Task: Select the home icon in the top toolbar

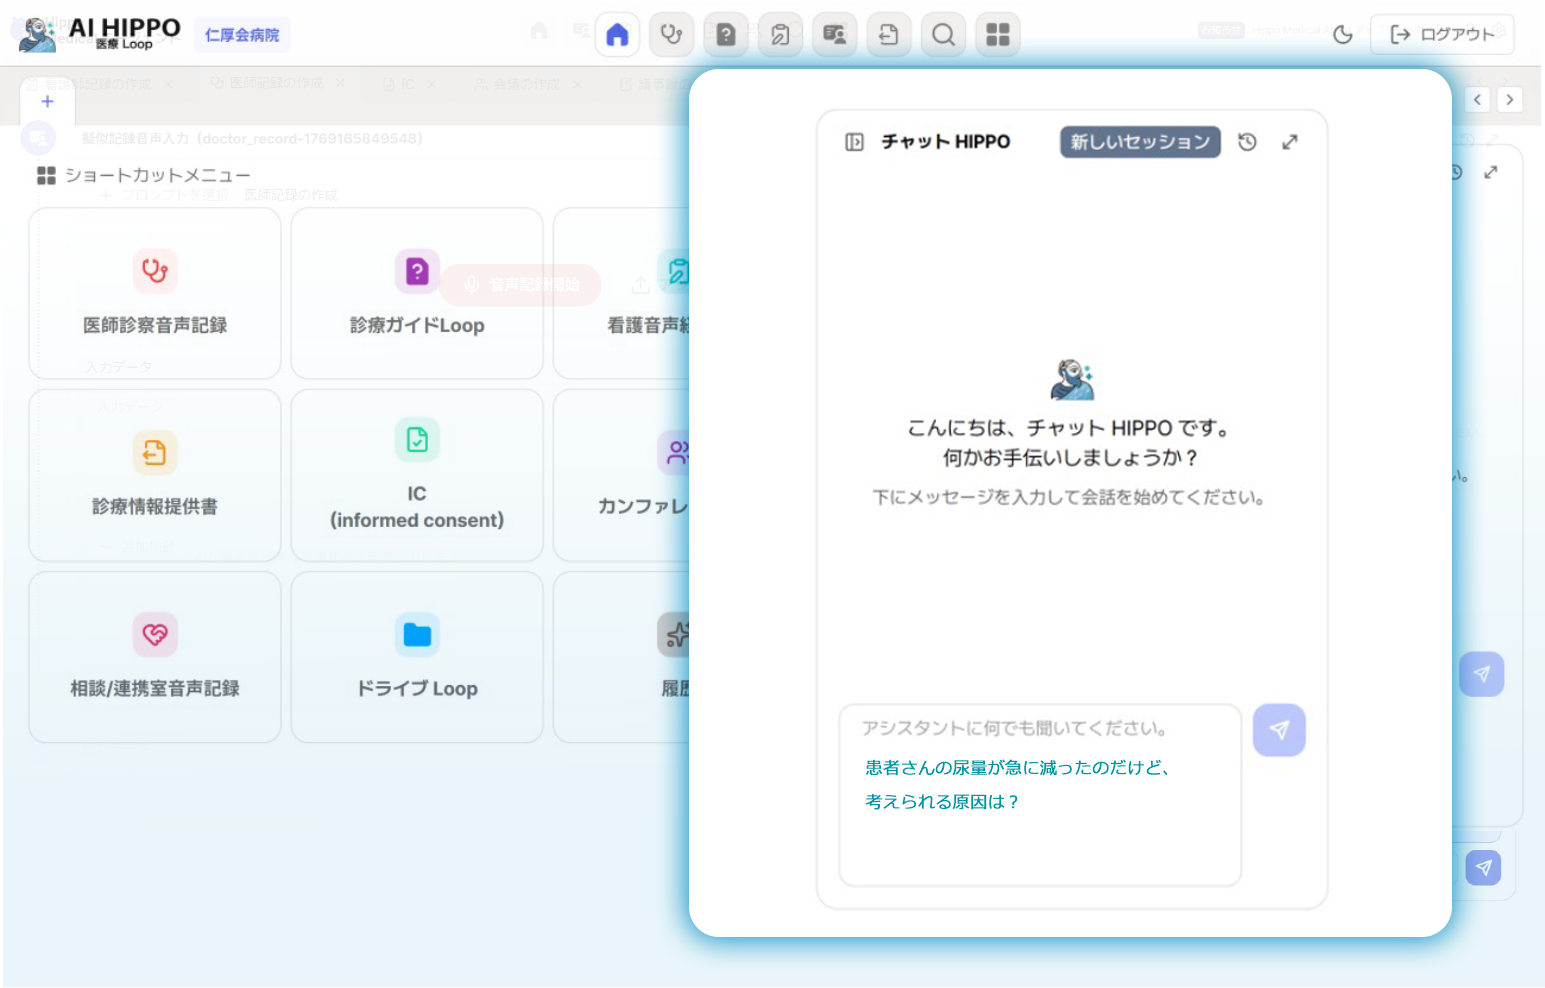Action: click(617, 34)
